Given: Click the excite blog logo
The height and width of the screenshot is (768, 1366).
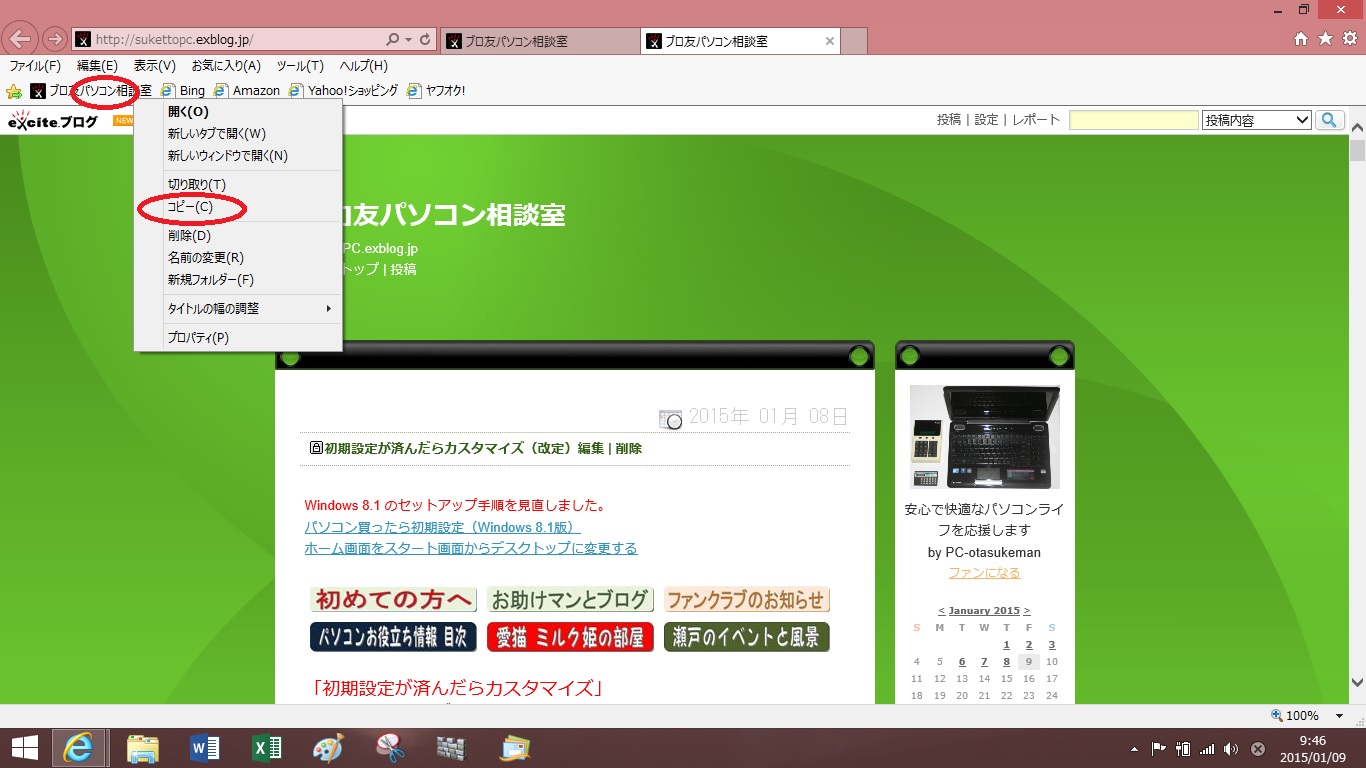Looking at the screenshot, I should tap(53, 121).
